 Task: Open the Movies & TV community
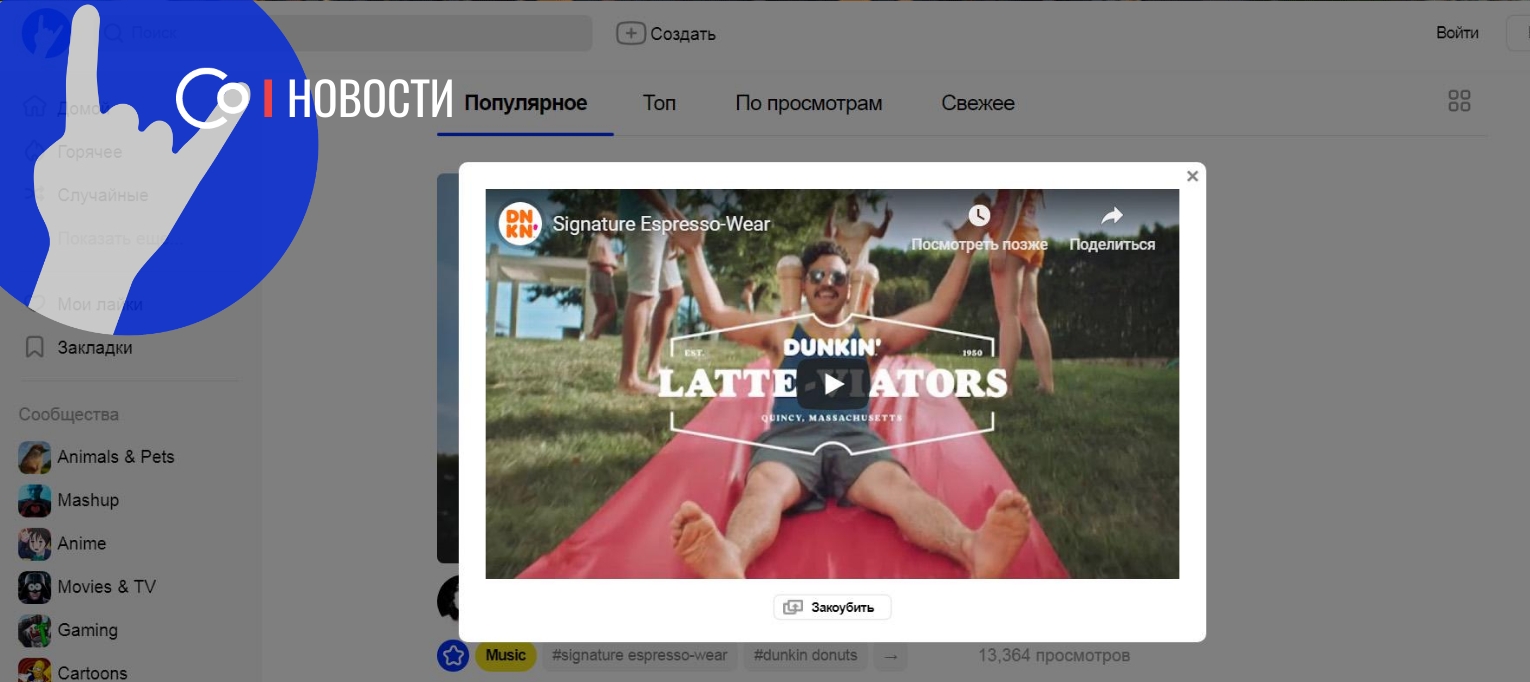click(87, 587)
